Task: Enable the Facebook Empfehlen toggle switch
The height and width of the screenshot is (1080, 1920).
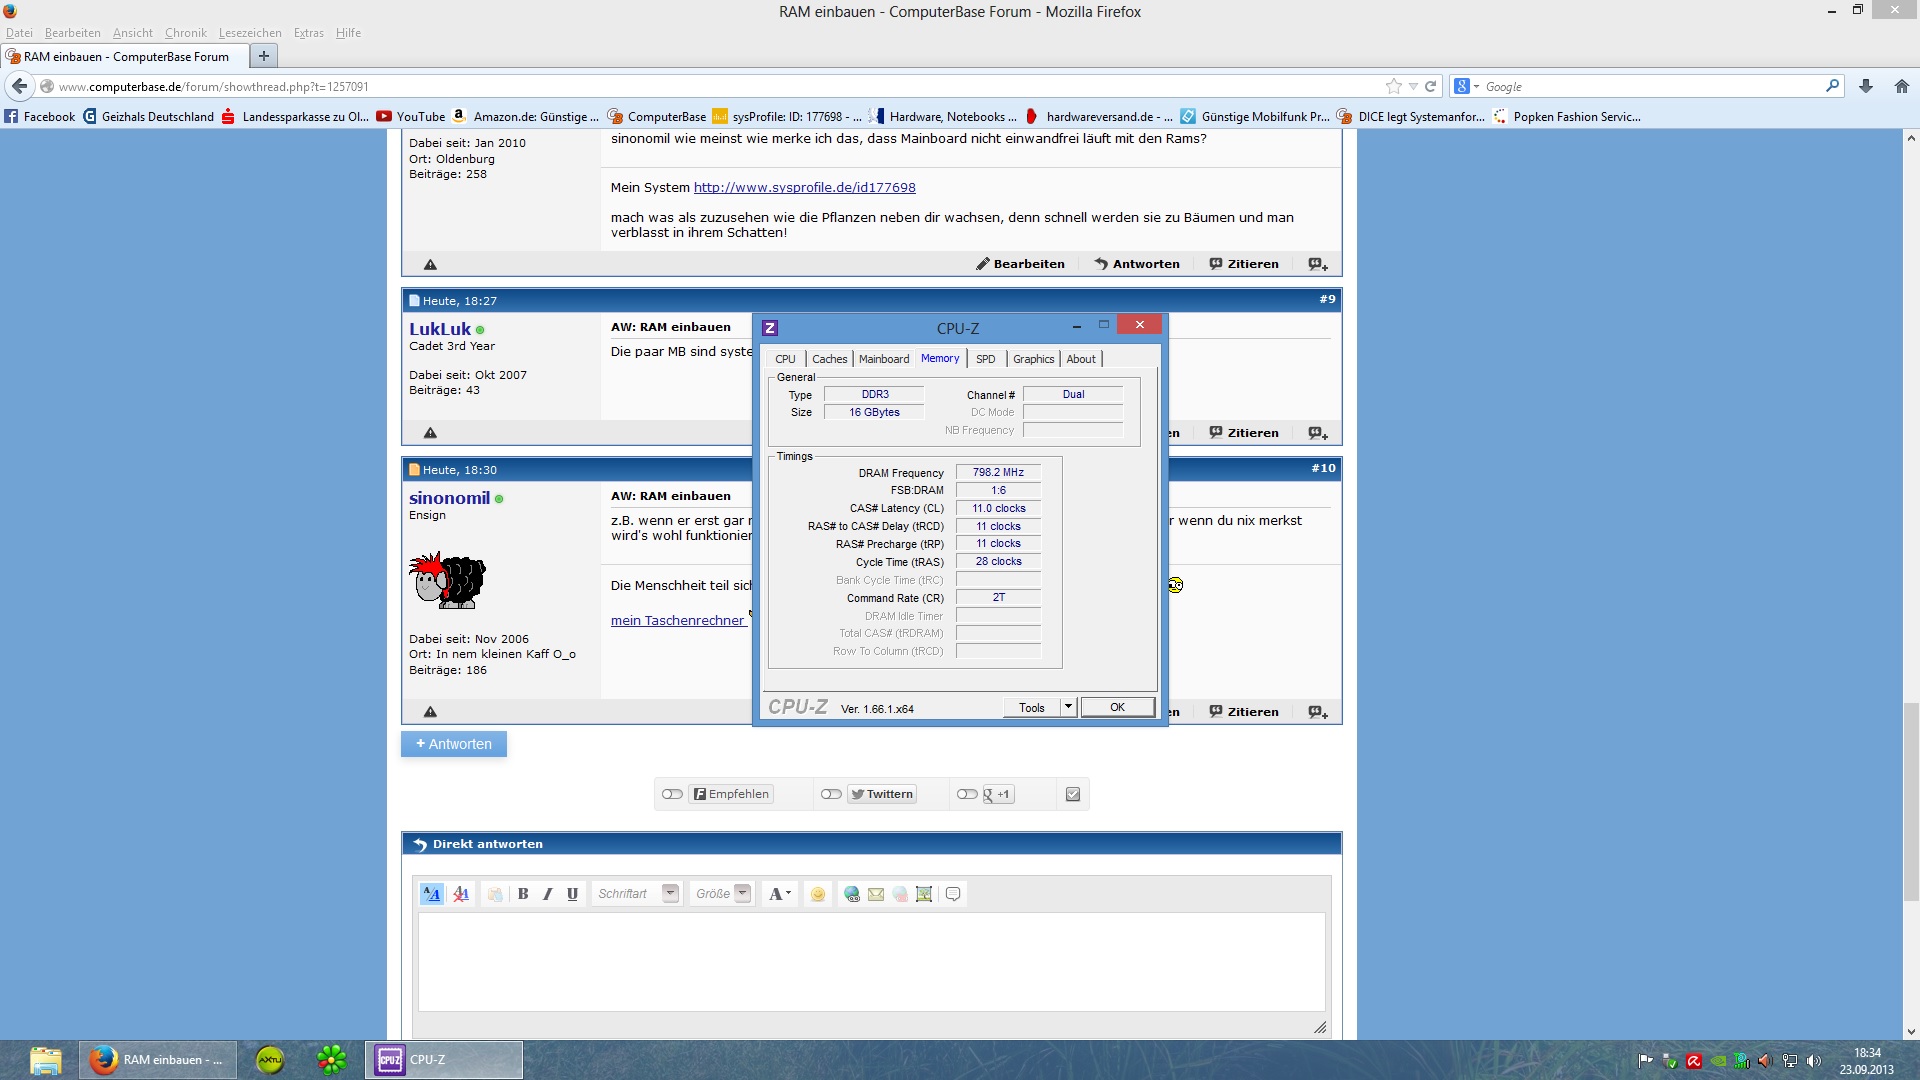Action: click(x=672, y=794)
